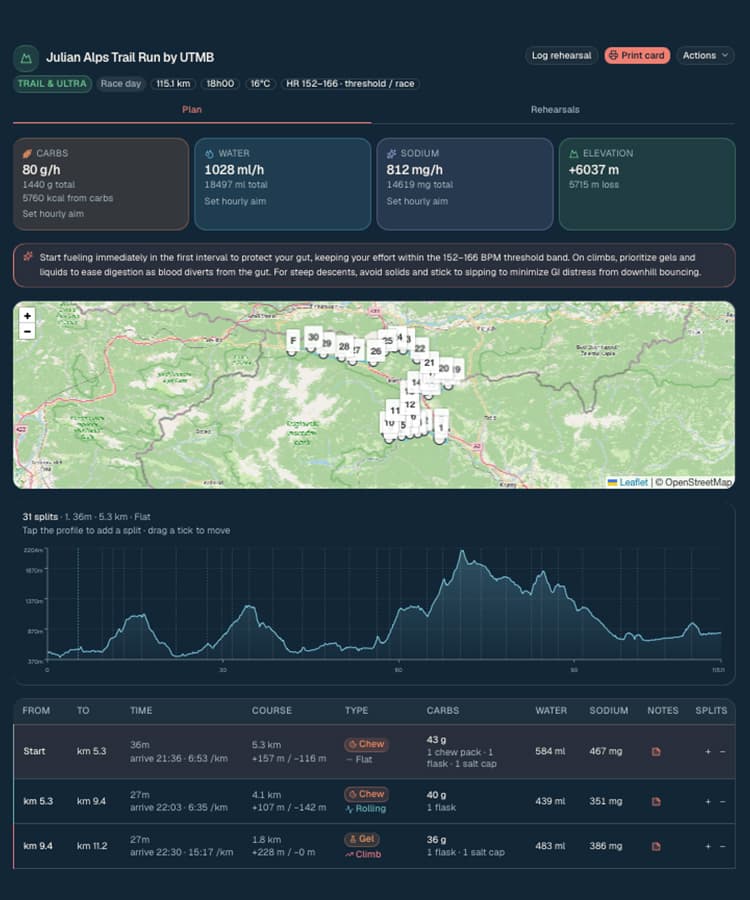The width and height of the screenshot is (750, 900).
Task: Click map marker 22
Action: click(x=420, y=348)
